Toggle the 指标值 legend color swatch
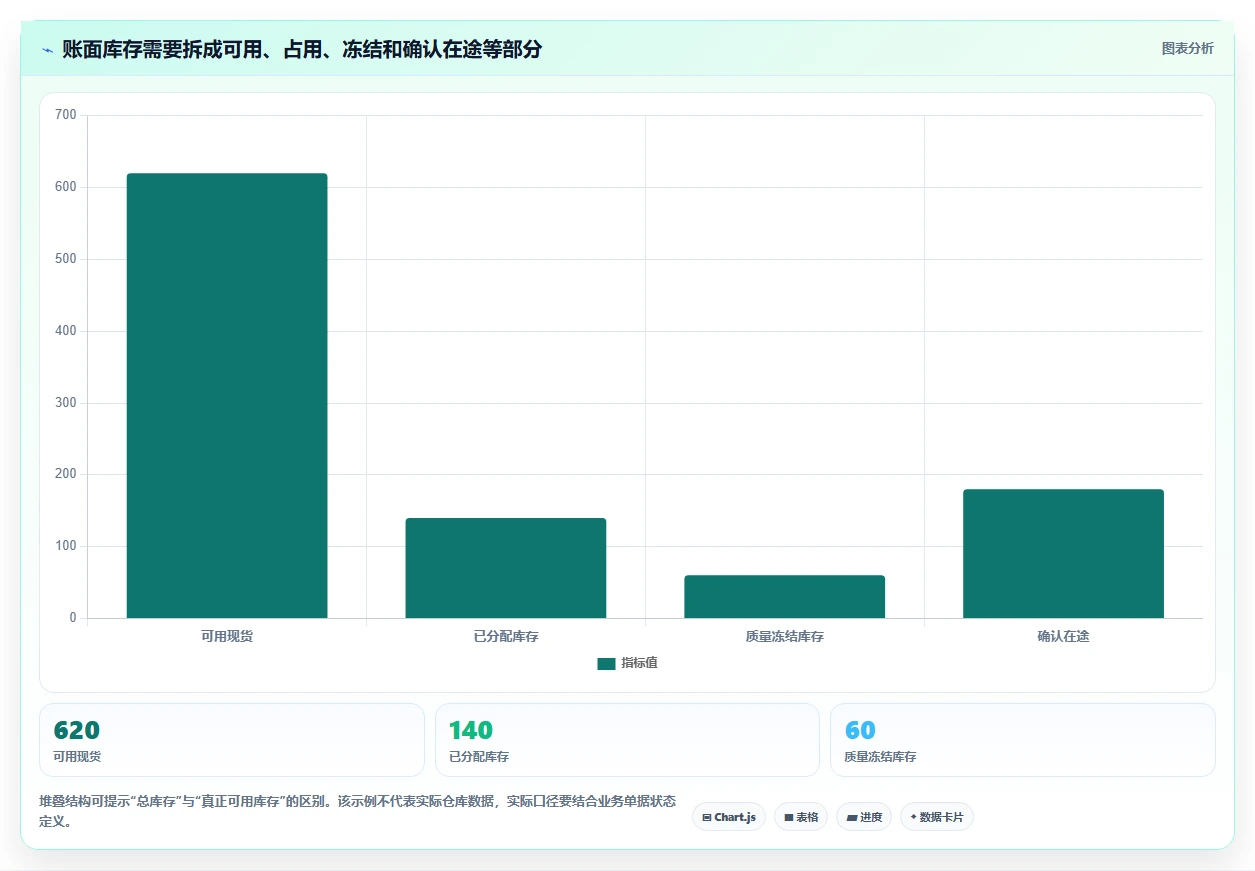 point(606,663)
